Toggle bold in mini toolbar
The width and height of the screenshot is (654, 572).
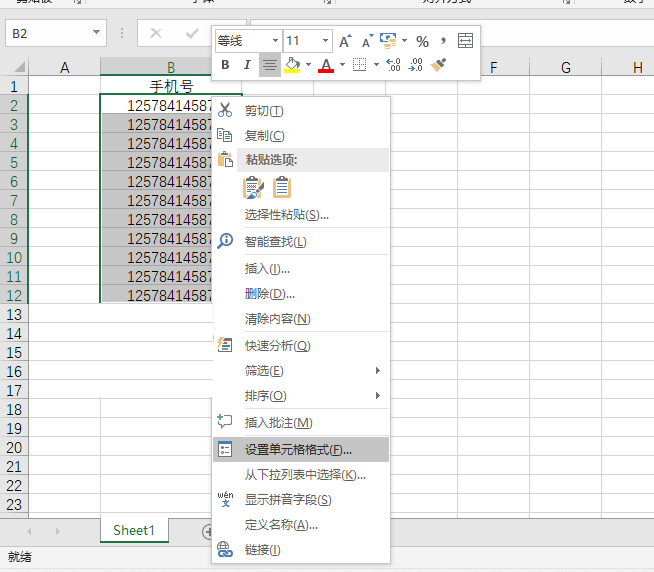(x=225, y=65)
